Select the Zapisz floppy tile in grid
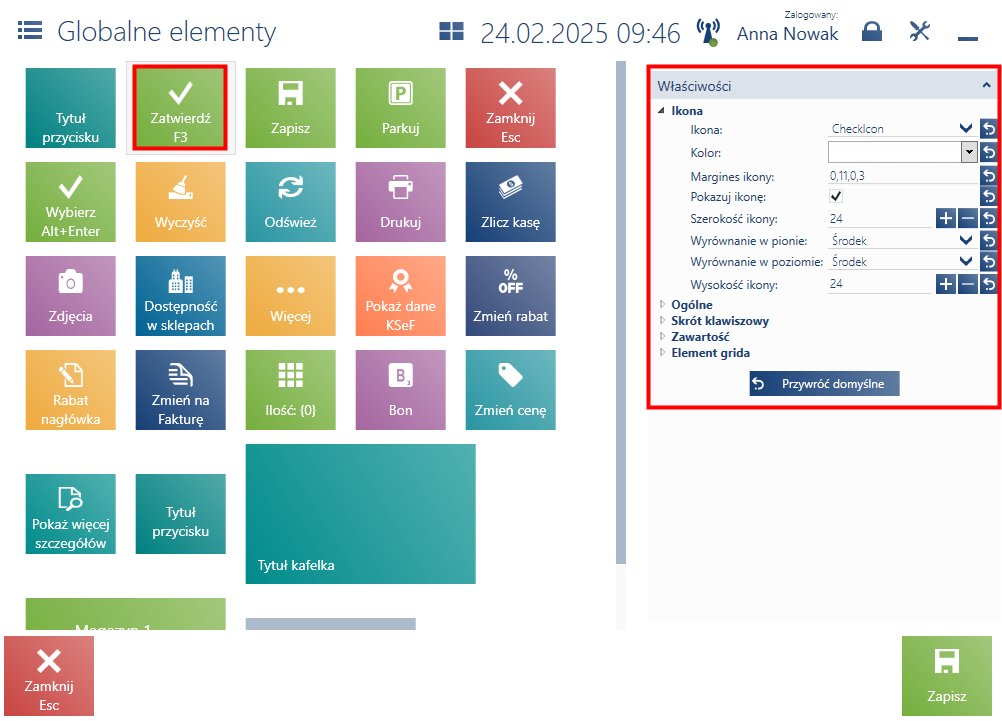1002x721 pixels. (290, 108)
